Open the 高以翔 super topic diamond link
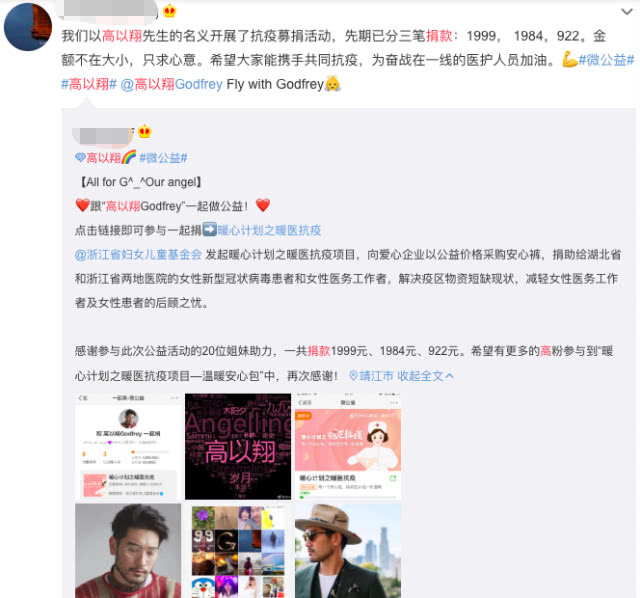Image resolution: width=640 pixels, height=598 pixels. [x=105, y=158]
